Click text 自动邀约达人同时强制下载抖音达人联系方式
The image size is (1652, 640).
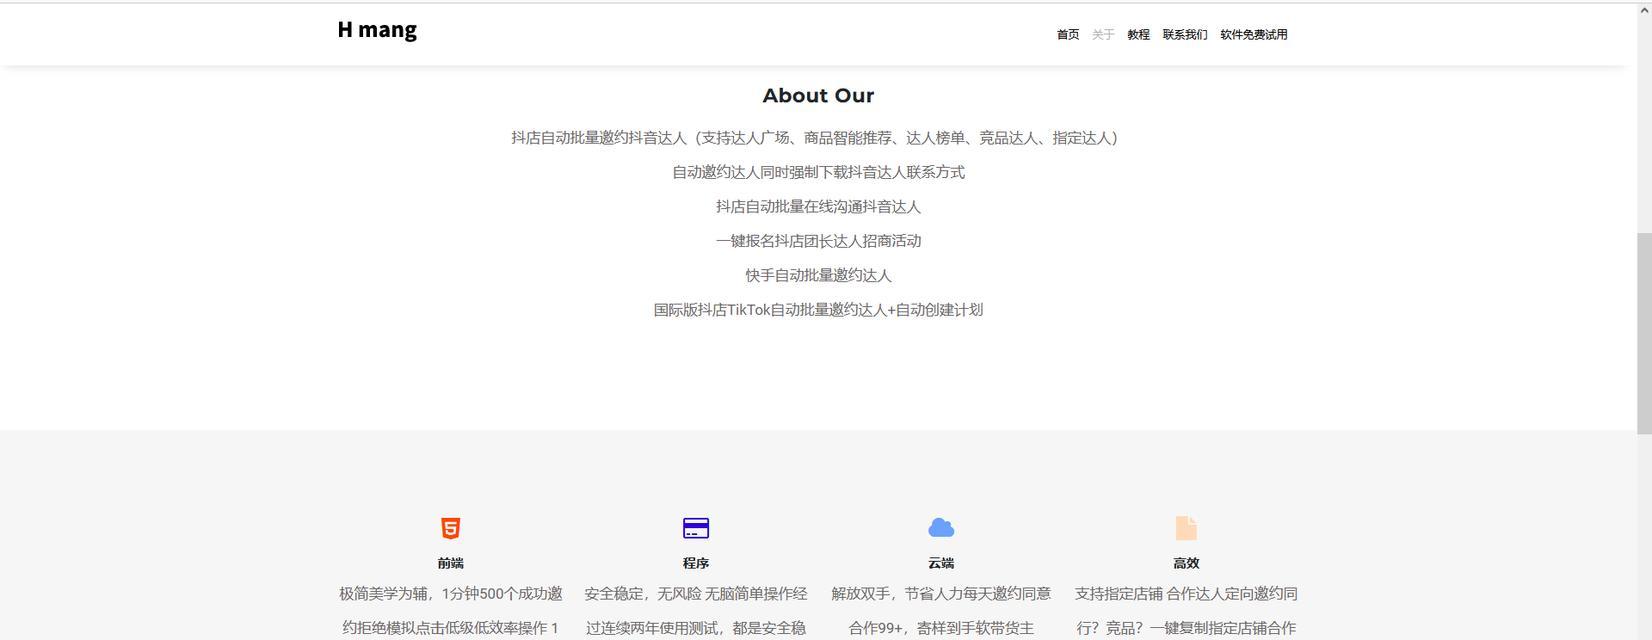coord(818,172)
